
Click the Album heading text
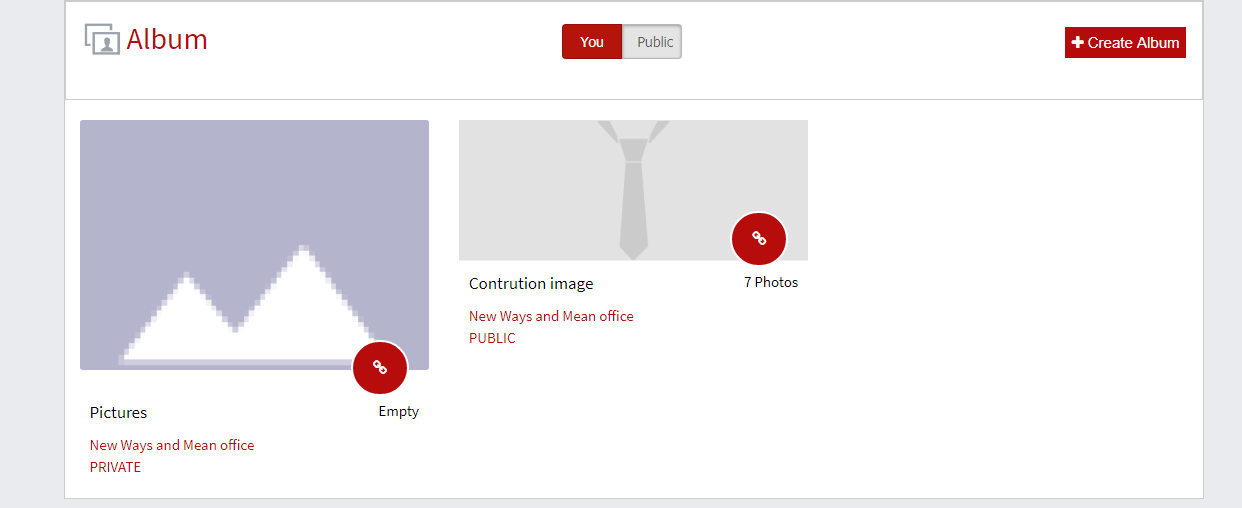[x=167, y=39]
